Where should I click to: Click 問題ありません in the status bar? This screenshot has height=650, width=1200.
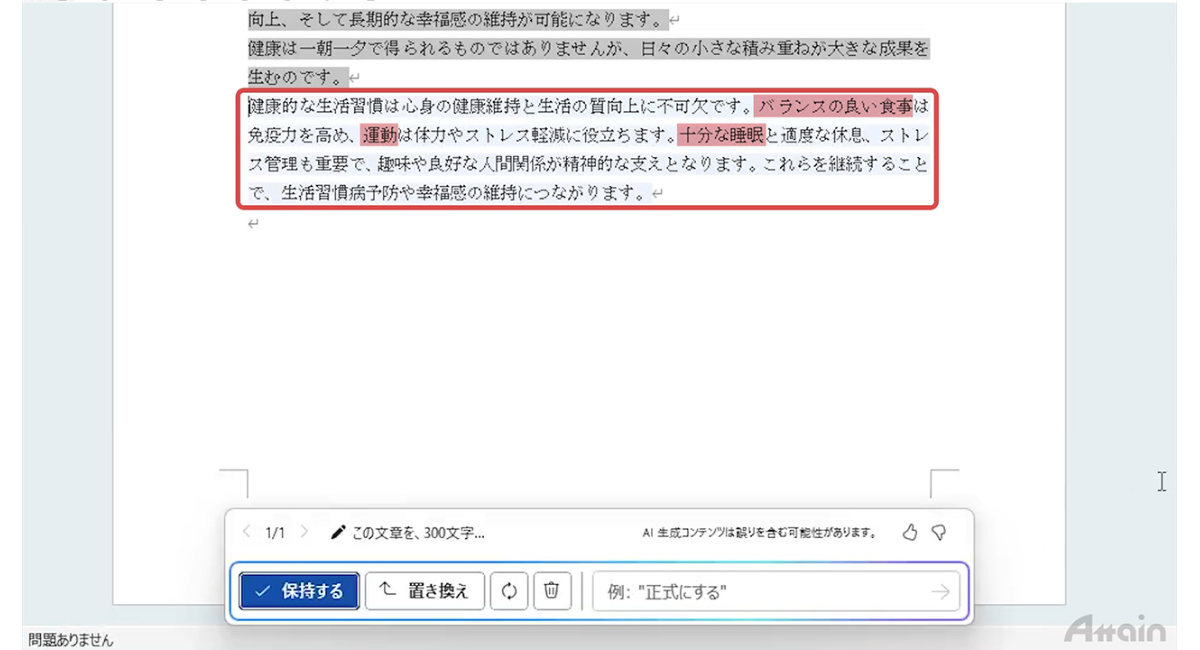pos(71,640)
